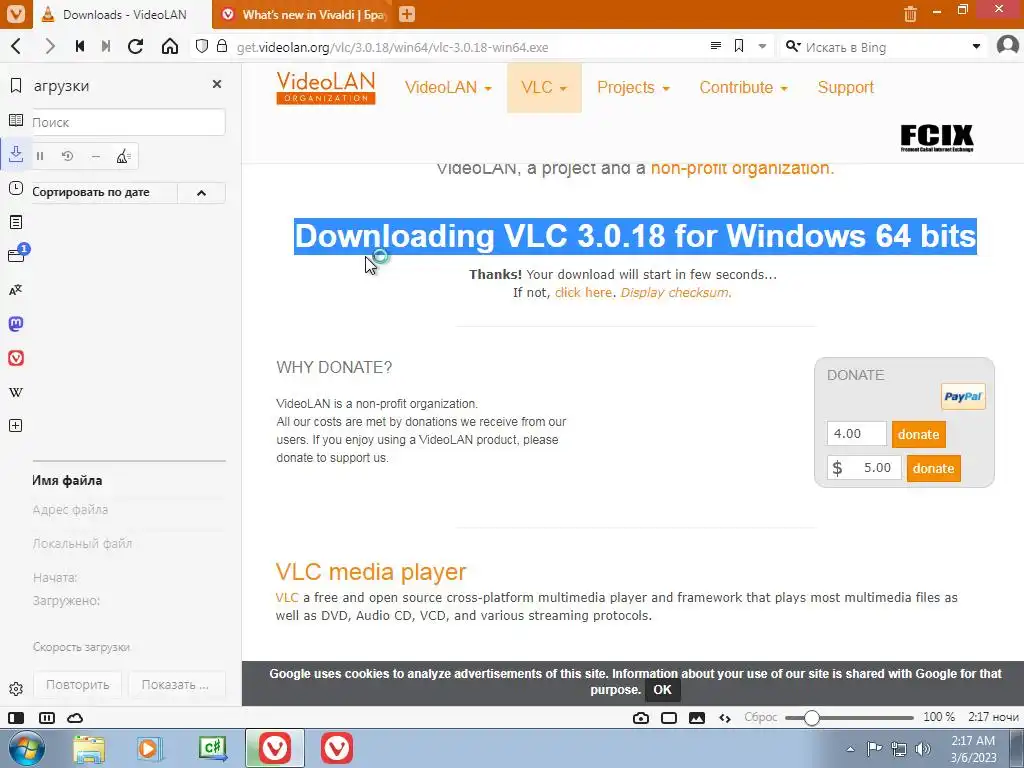Open Projects navigation menu
1024x768 pixels.
pos(633,88)
